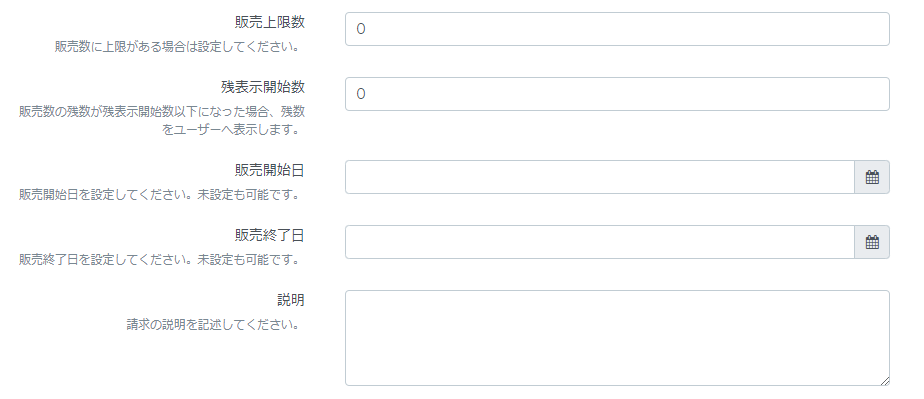Click the resize grip on 説明 textarea
Screen dimensions: 924x399
[885, 381]
